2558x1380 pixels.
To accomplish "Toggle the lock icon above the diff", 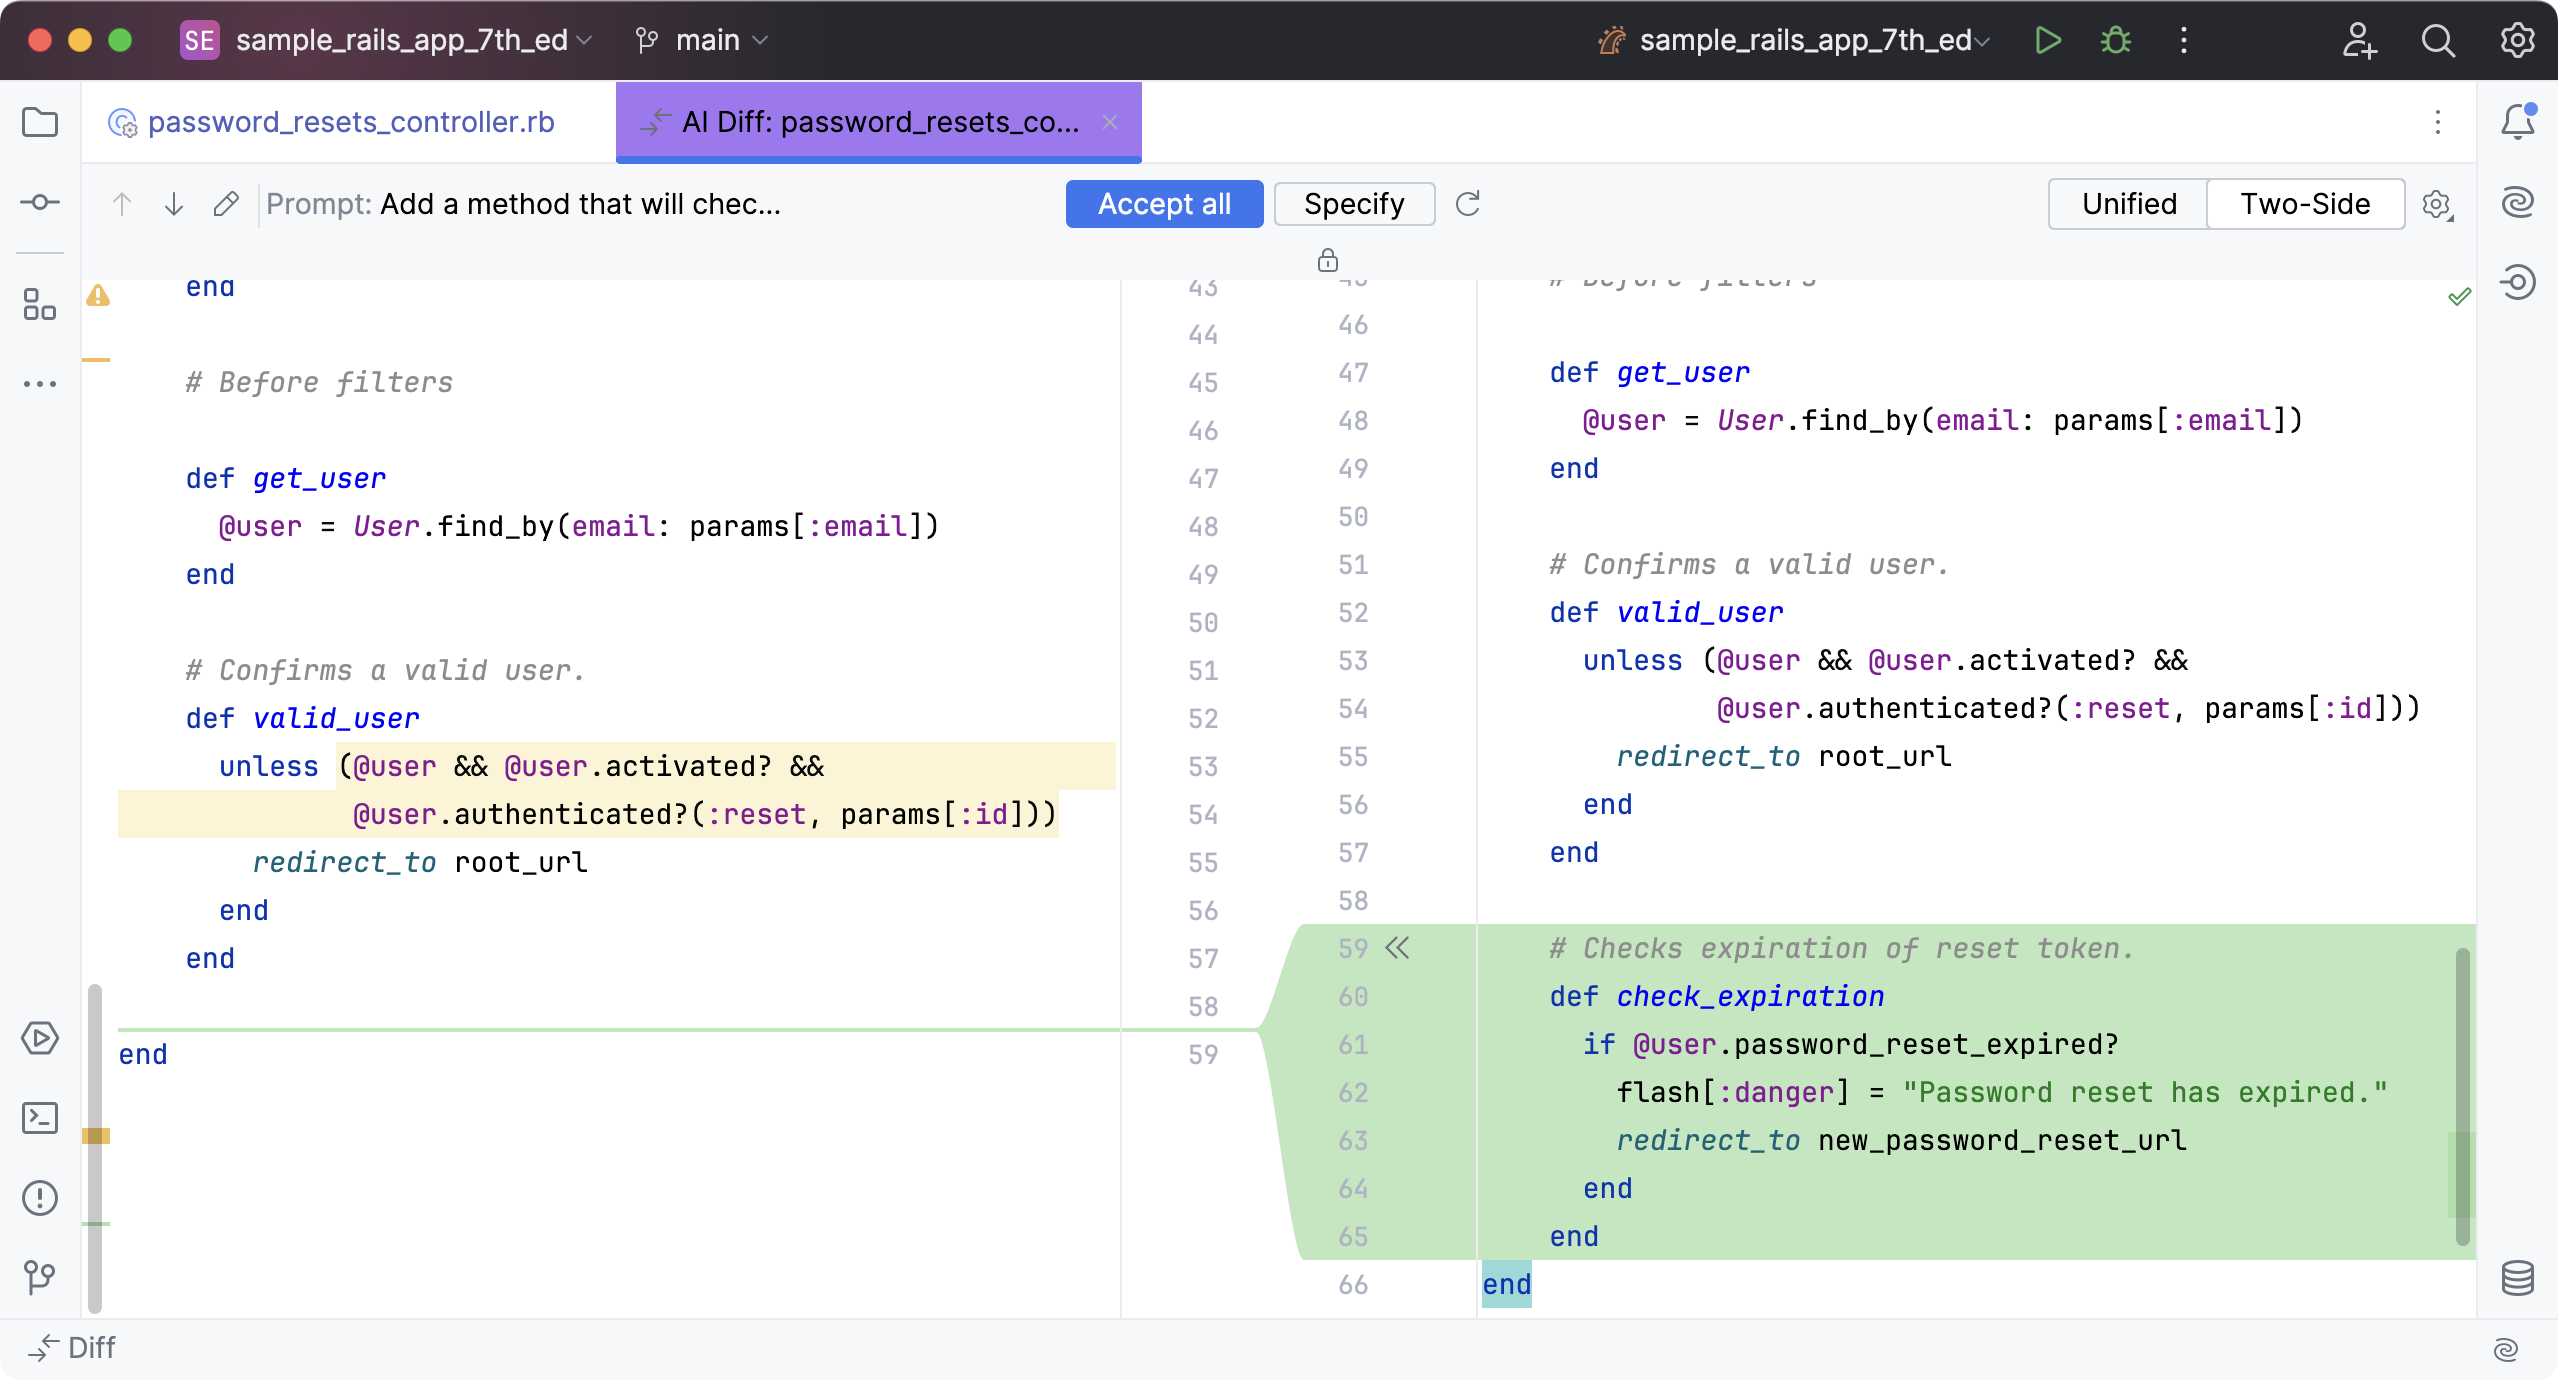I will coord(1327,260).
